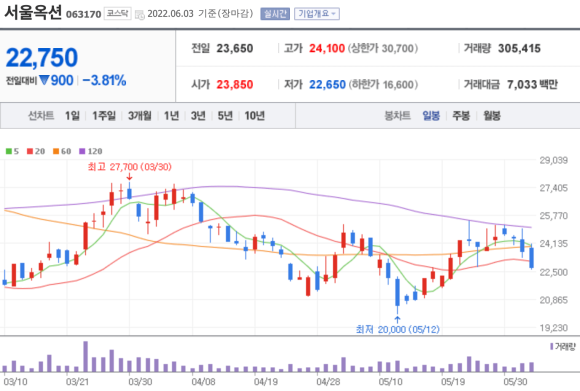Image resolution: width=580 pixels, height=391 pixels.
Task: Switch to the 3개월 chart period
Action: [140, 116]
